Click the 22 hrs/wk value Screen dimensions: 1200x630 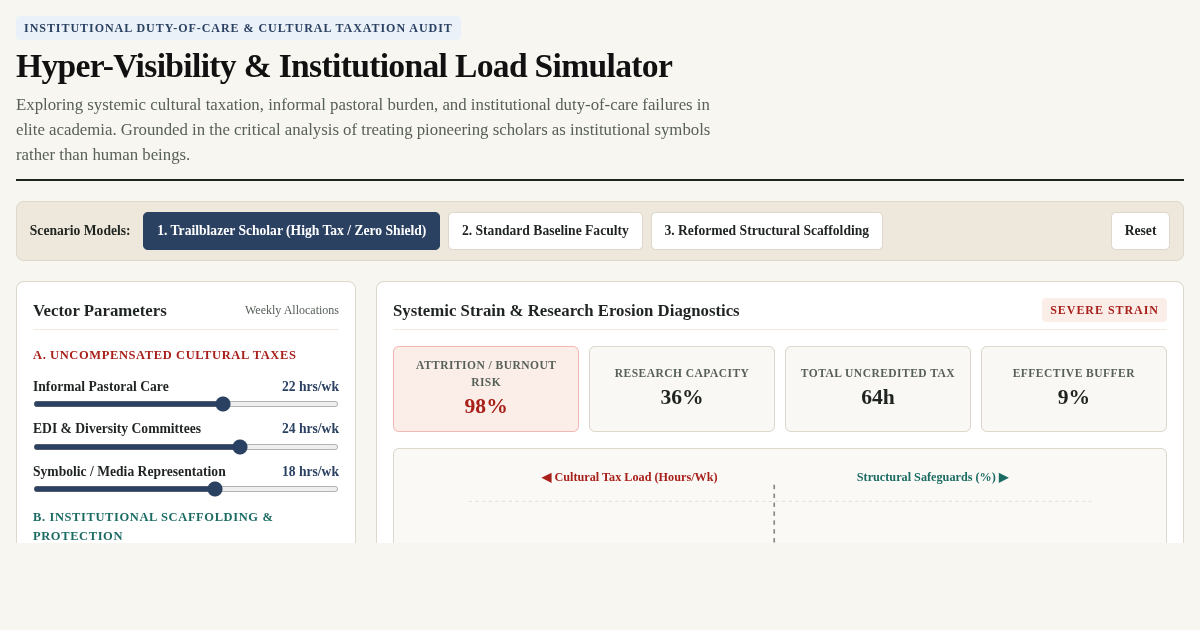310,387
